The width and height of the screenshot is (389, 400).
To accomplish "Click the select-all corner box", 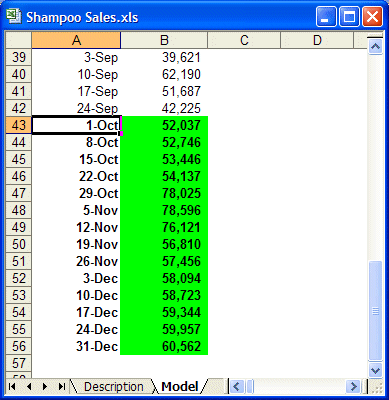I will pyautogui.click(x=19, y=40).
